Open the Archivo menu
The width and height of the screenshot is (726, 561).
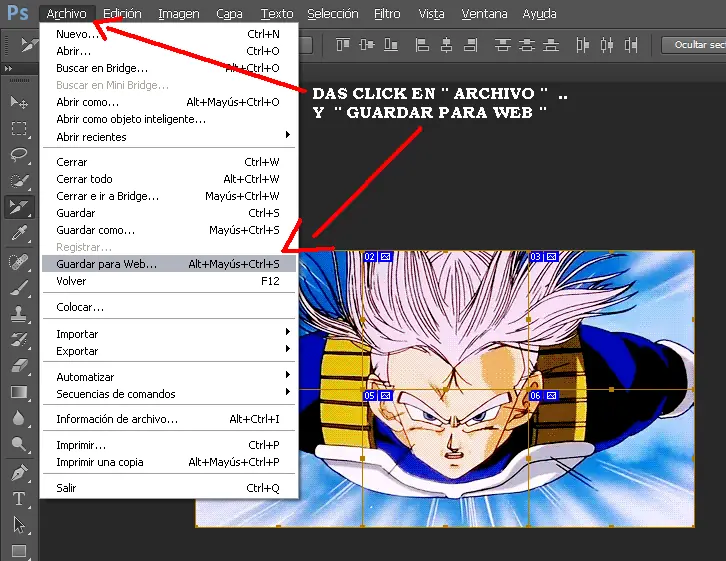[x=67, y=14]
